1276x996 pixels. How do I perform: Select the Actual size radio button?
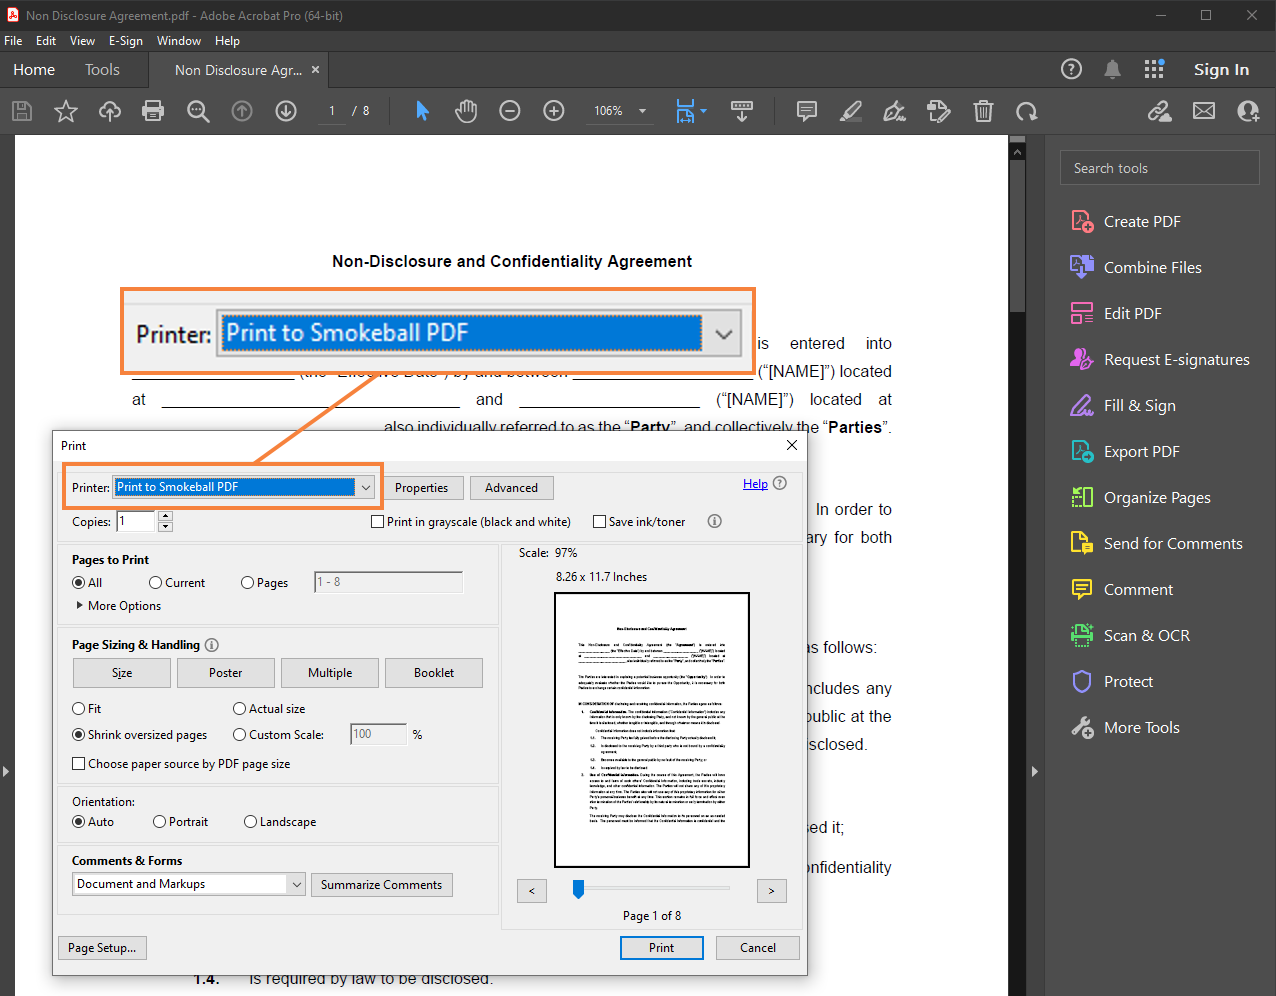coord(239,709)
